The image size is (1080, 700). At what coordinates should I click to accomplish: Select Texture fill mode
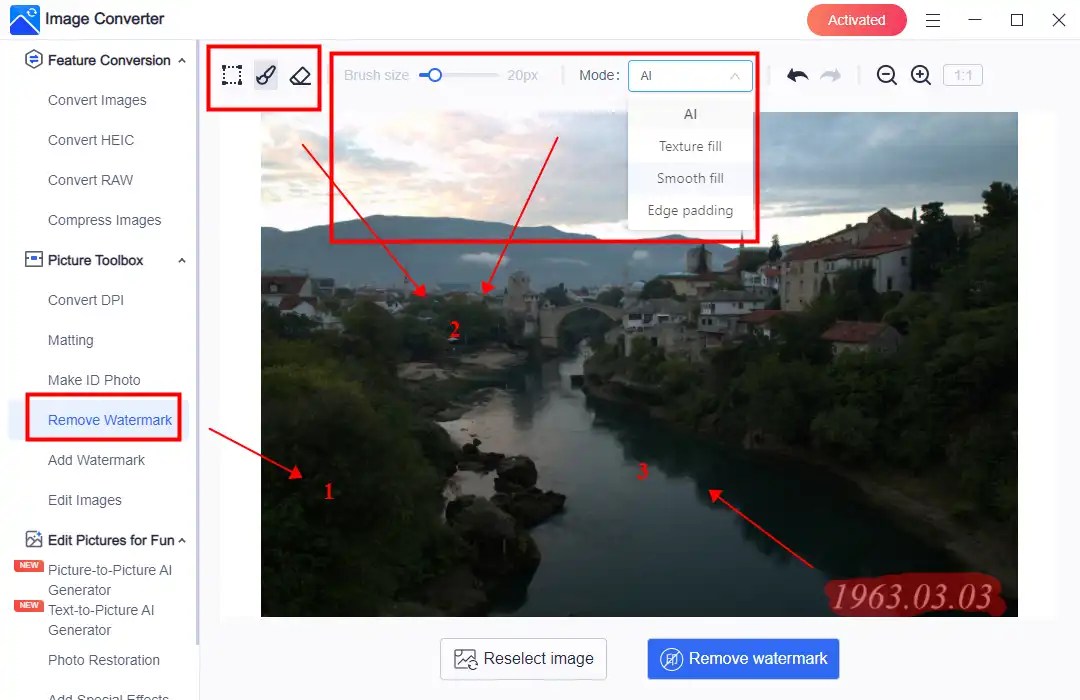tap(690, 146)
